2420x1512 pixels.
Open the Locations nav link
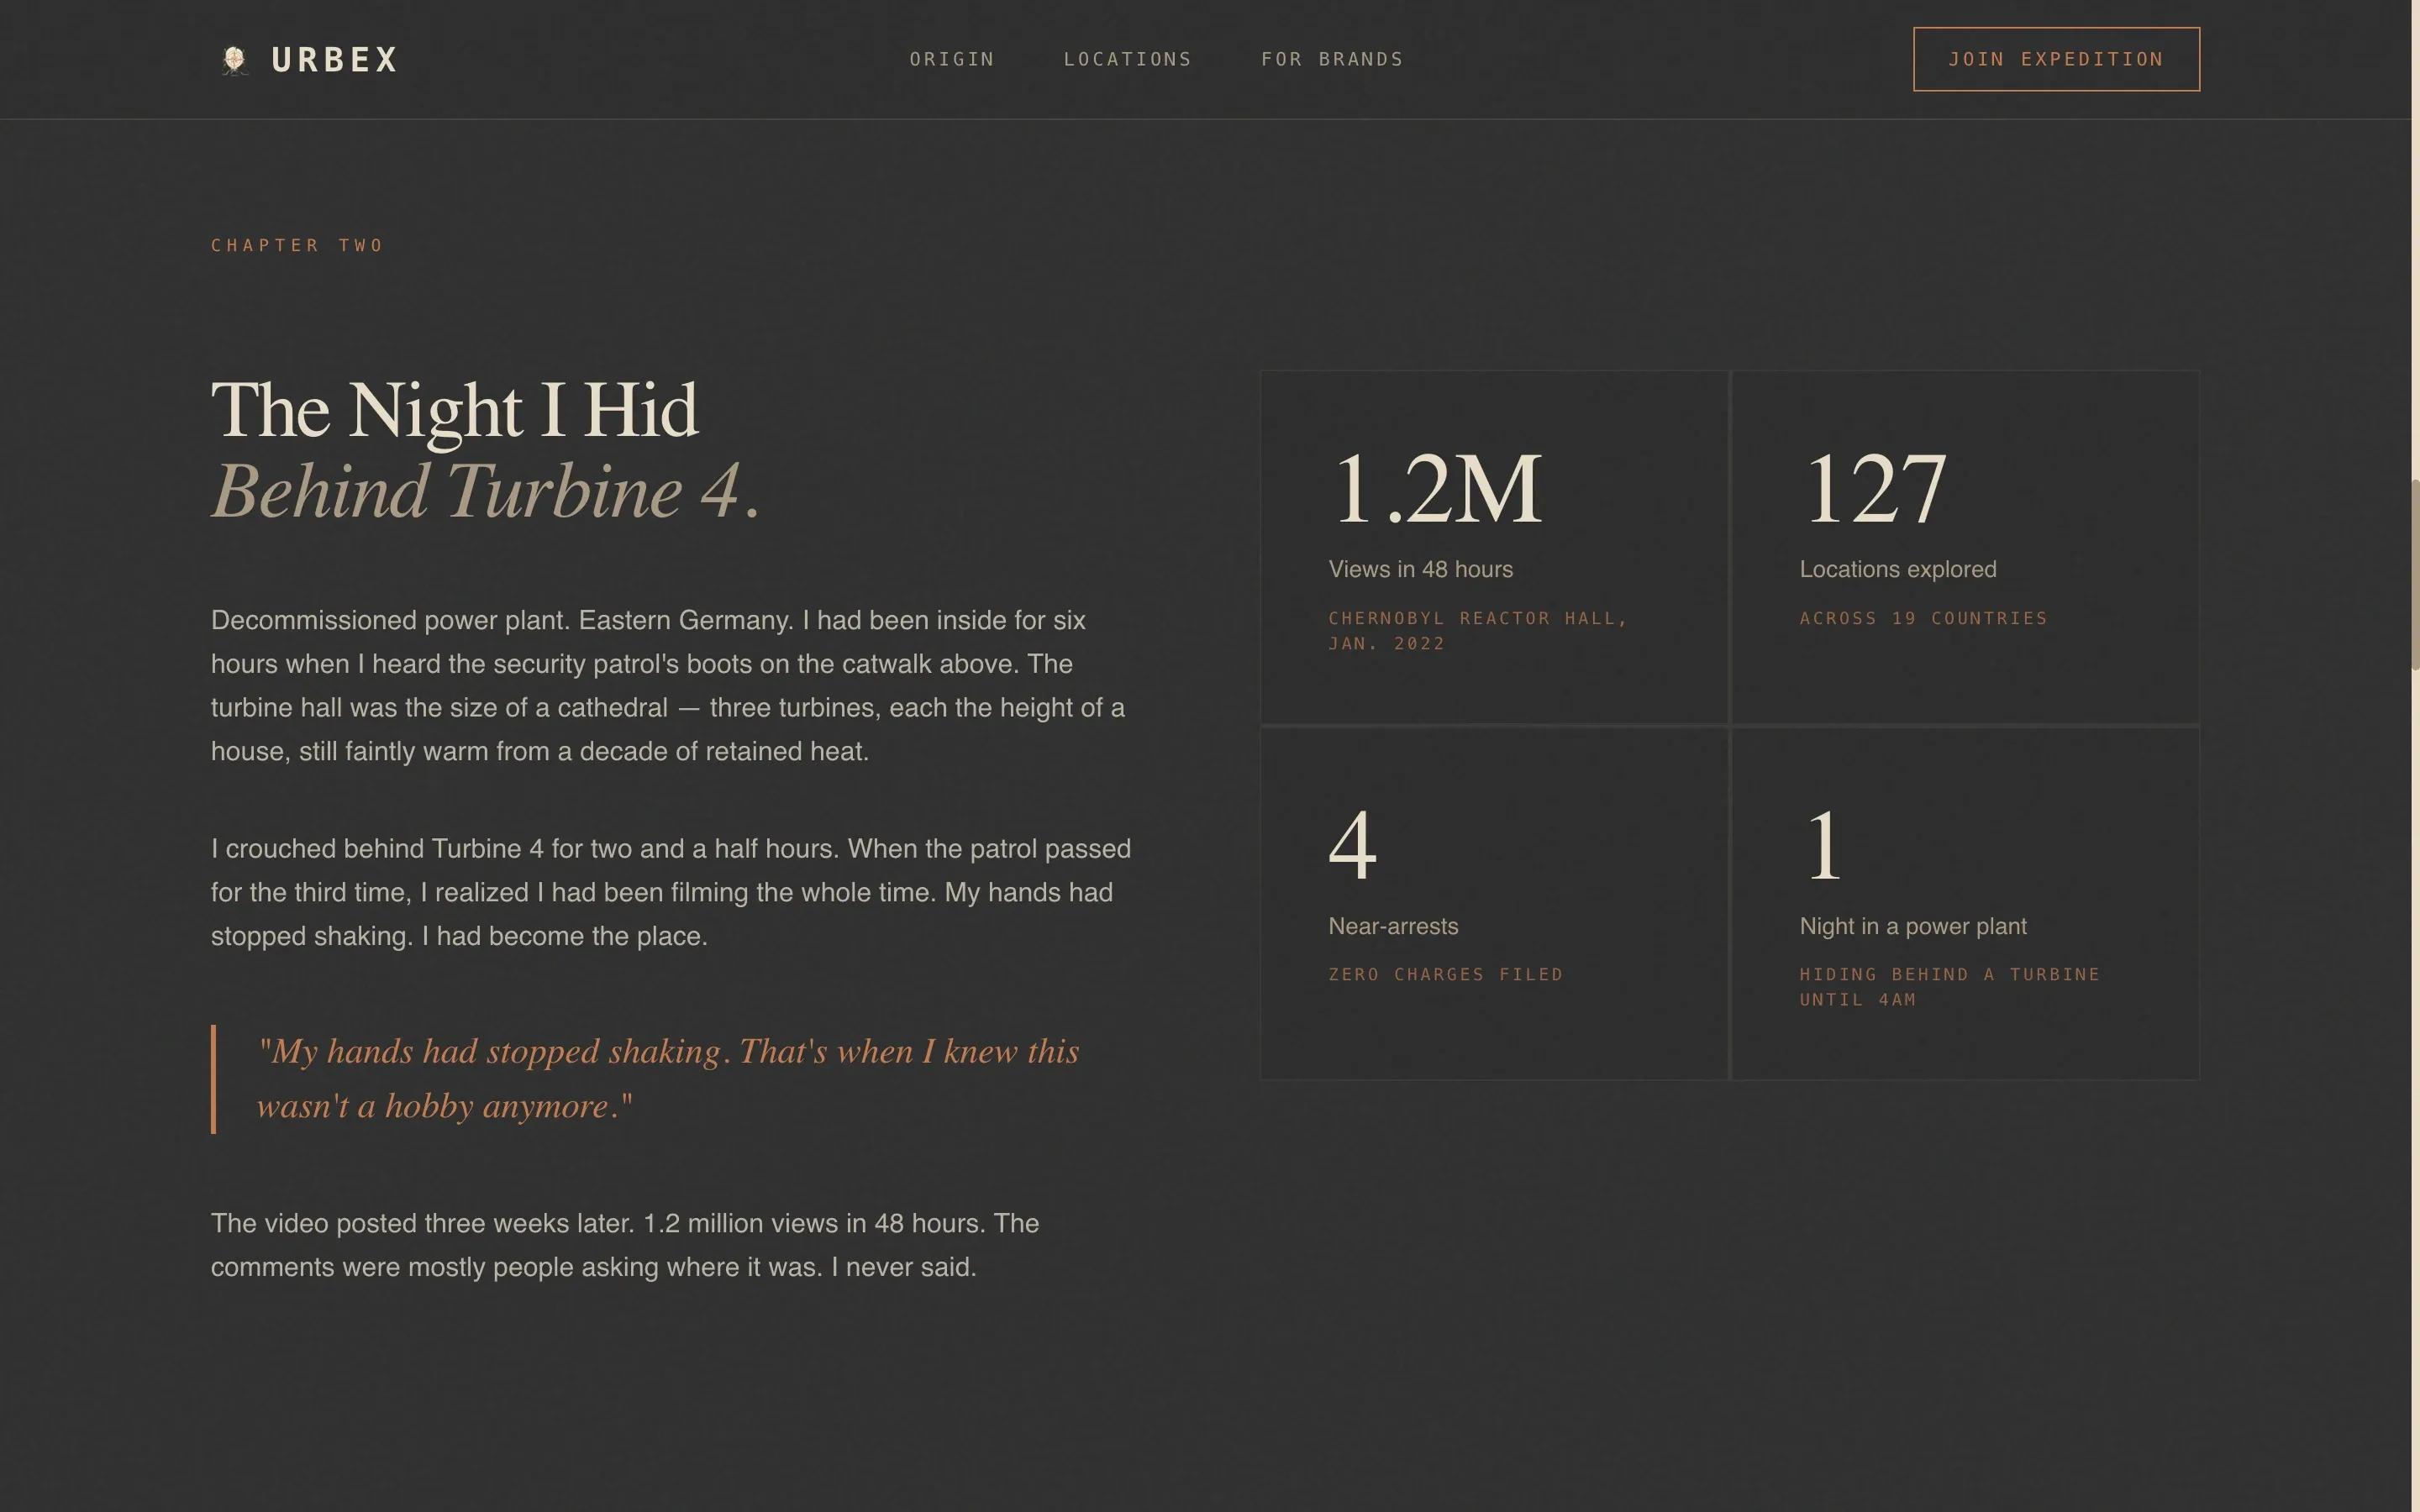click(x=1128, y=59)
